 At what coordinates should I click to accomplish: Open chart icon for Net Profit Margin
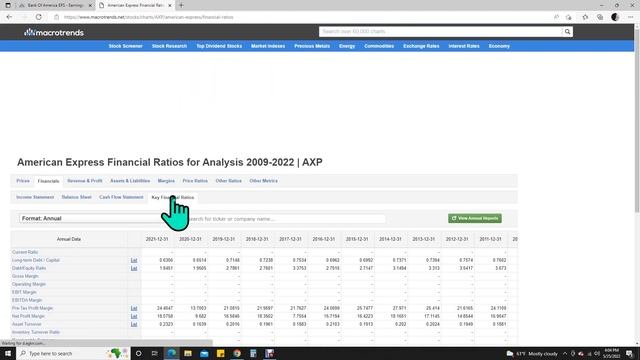tap(134, 316)
